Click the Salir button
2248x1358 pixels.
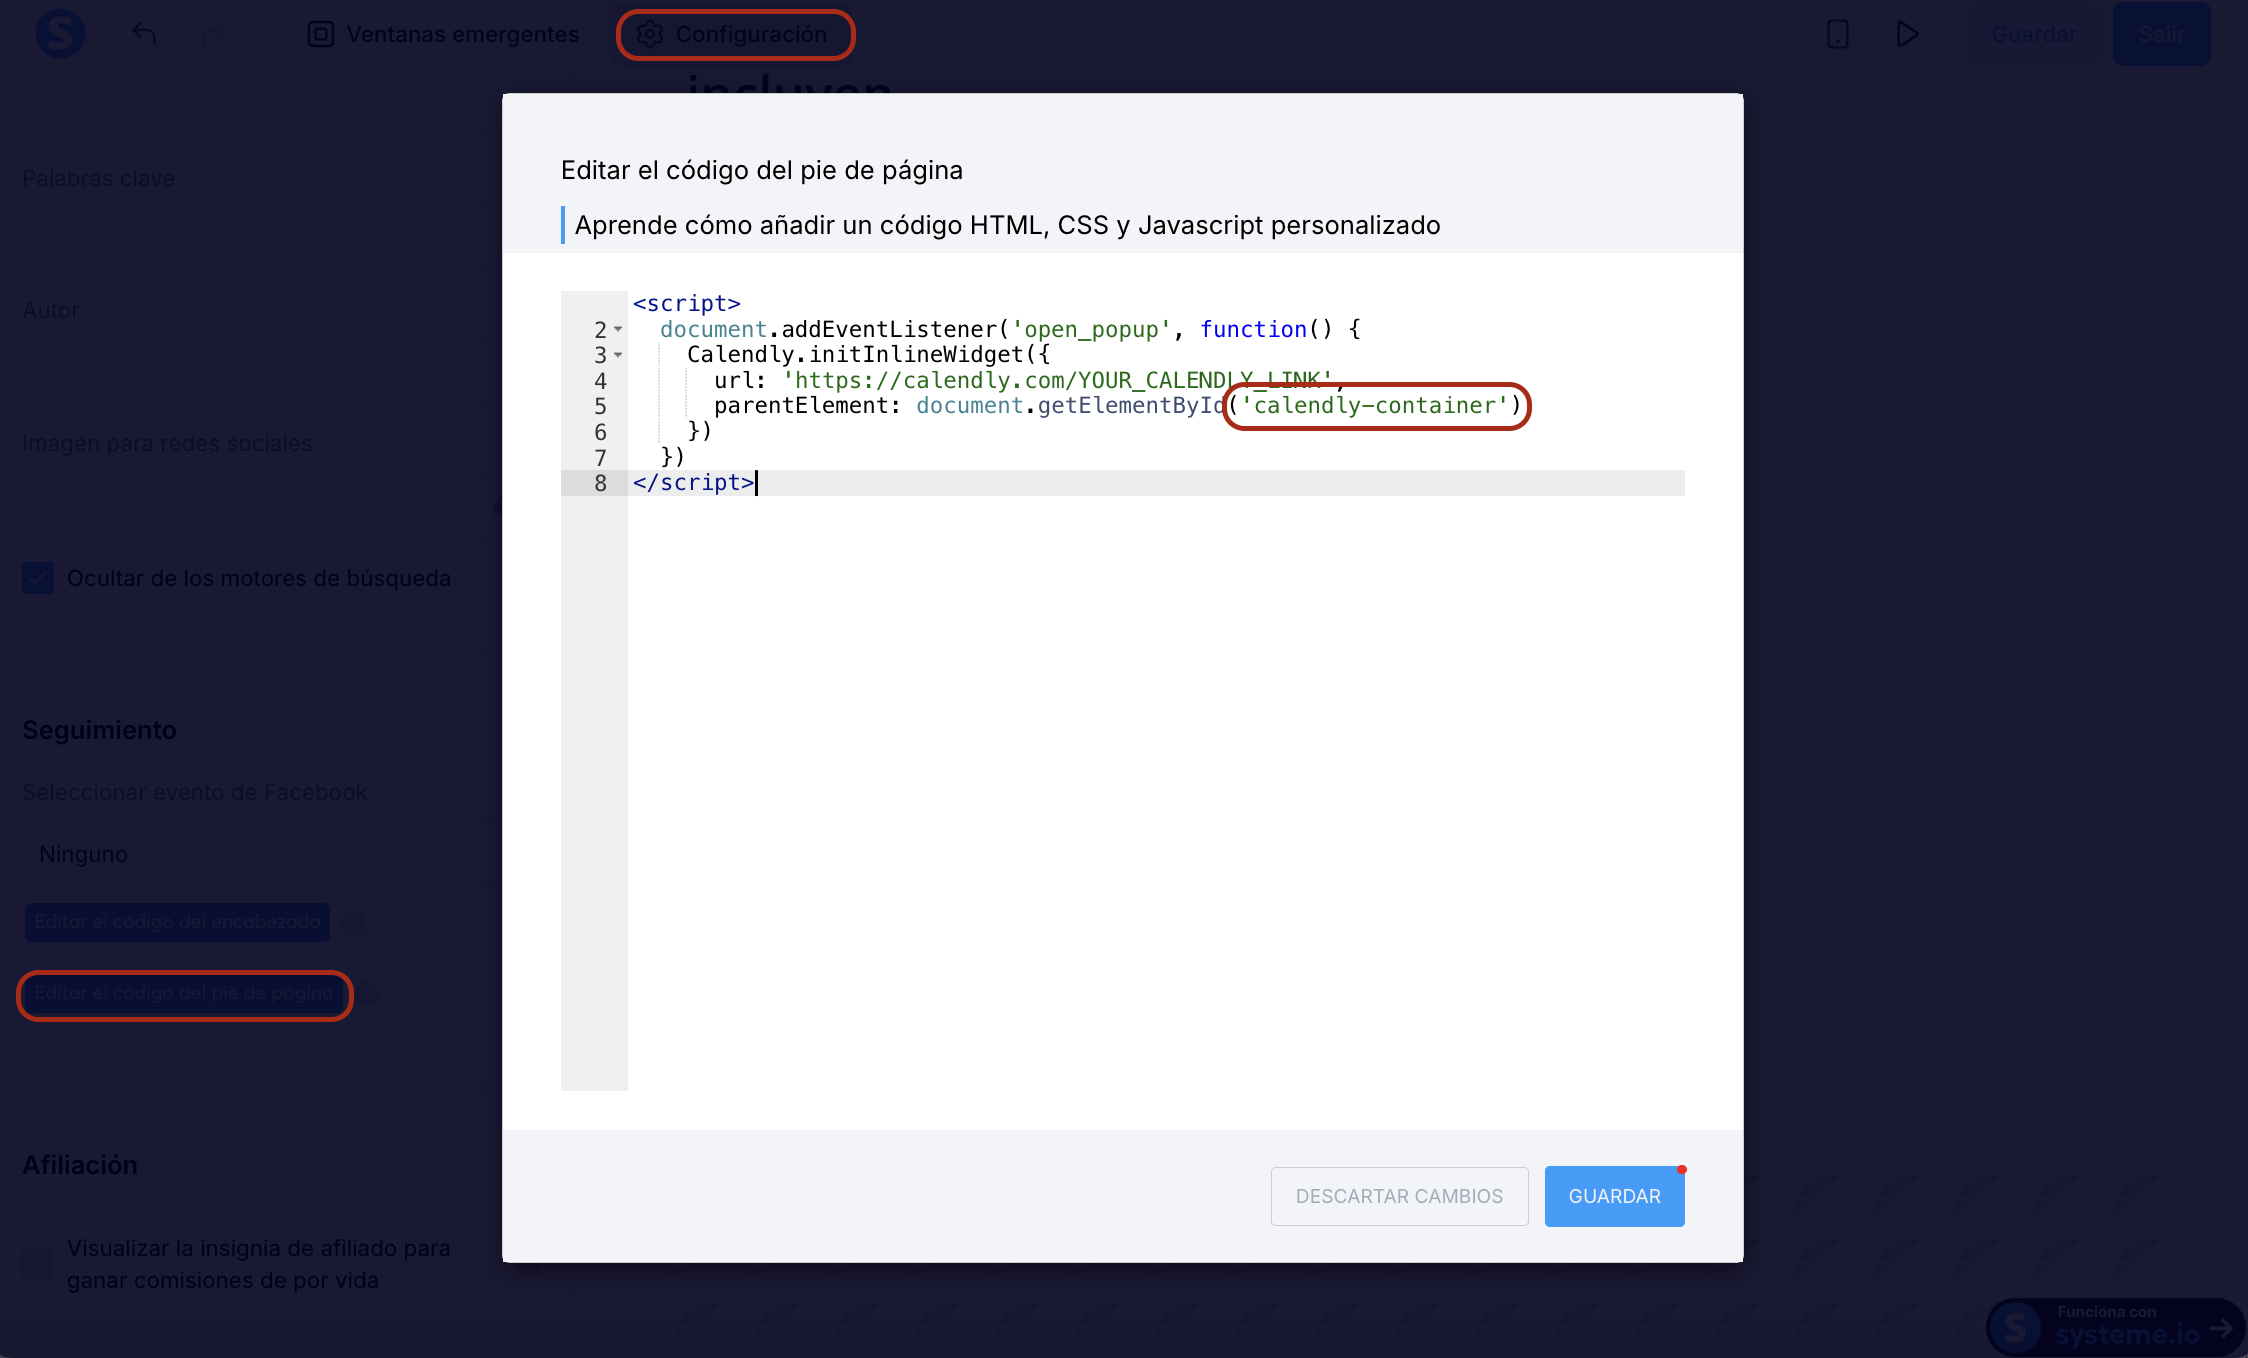2161,34
